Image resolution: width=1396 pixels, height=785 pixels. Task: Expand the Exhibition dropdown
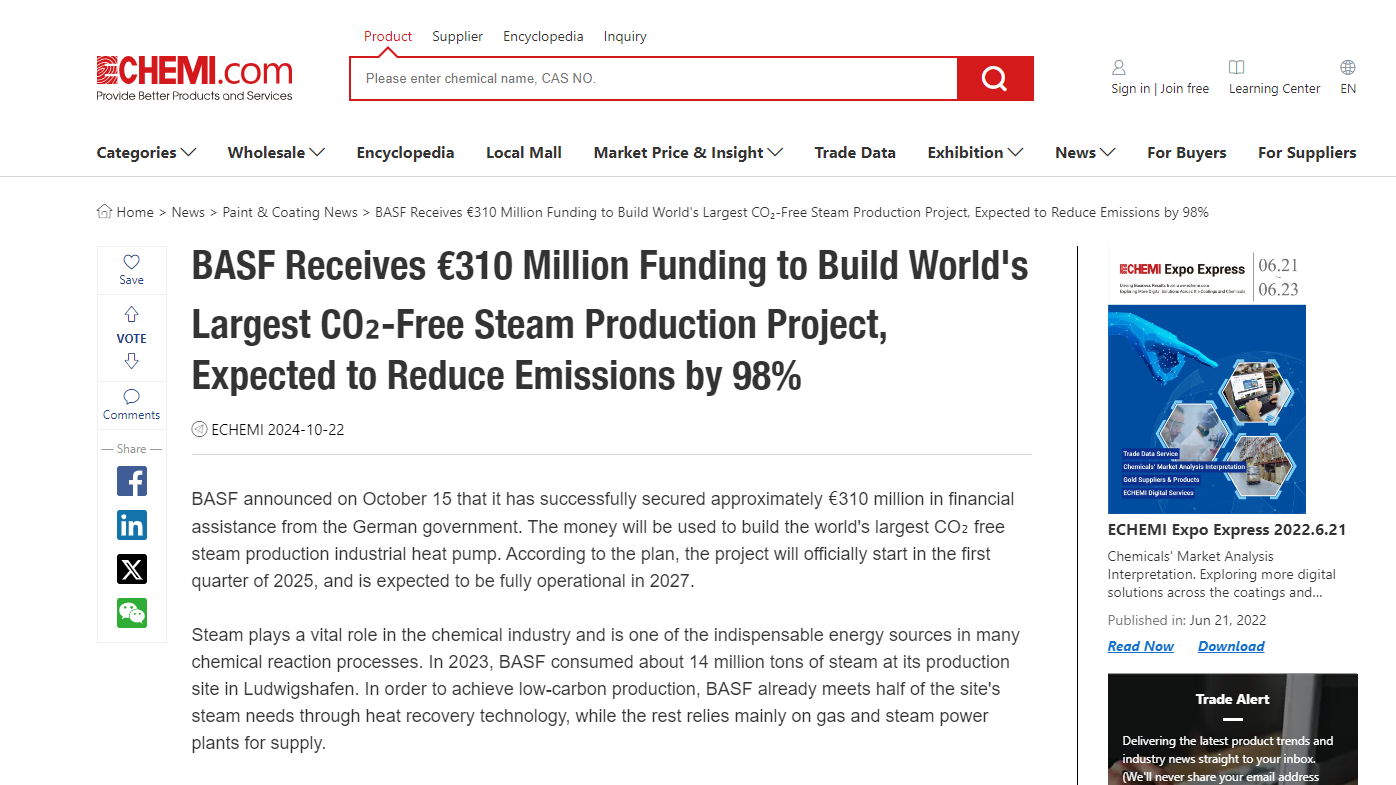coord(975,152)
